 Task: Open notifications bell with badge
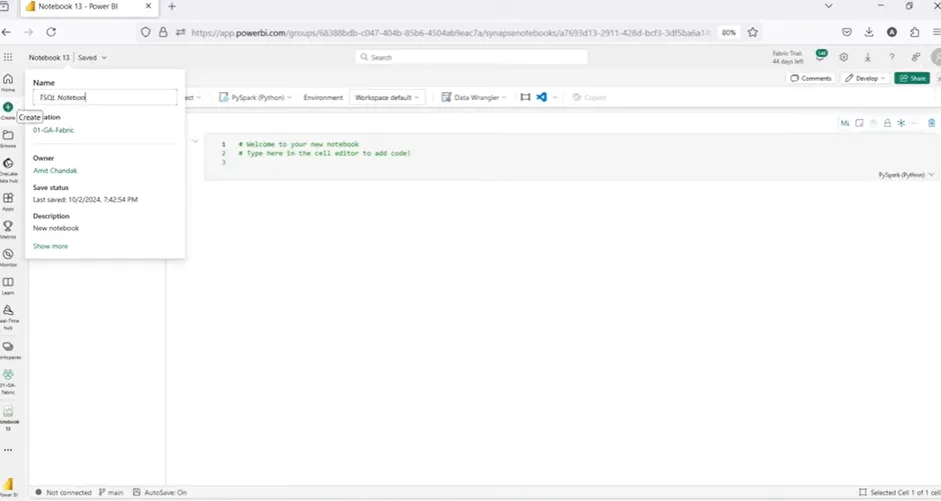tap(820, 56)
